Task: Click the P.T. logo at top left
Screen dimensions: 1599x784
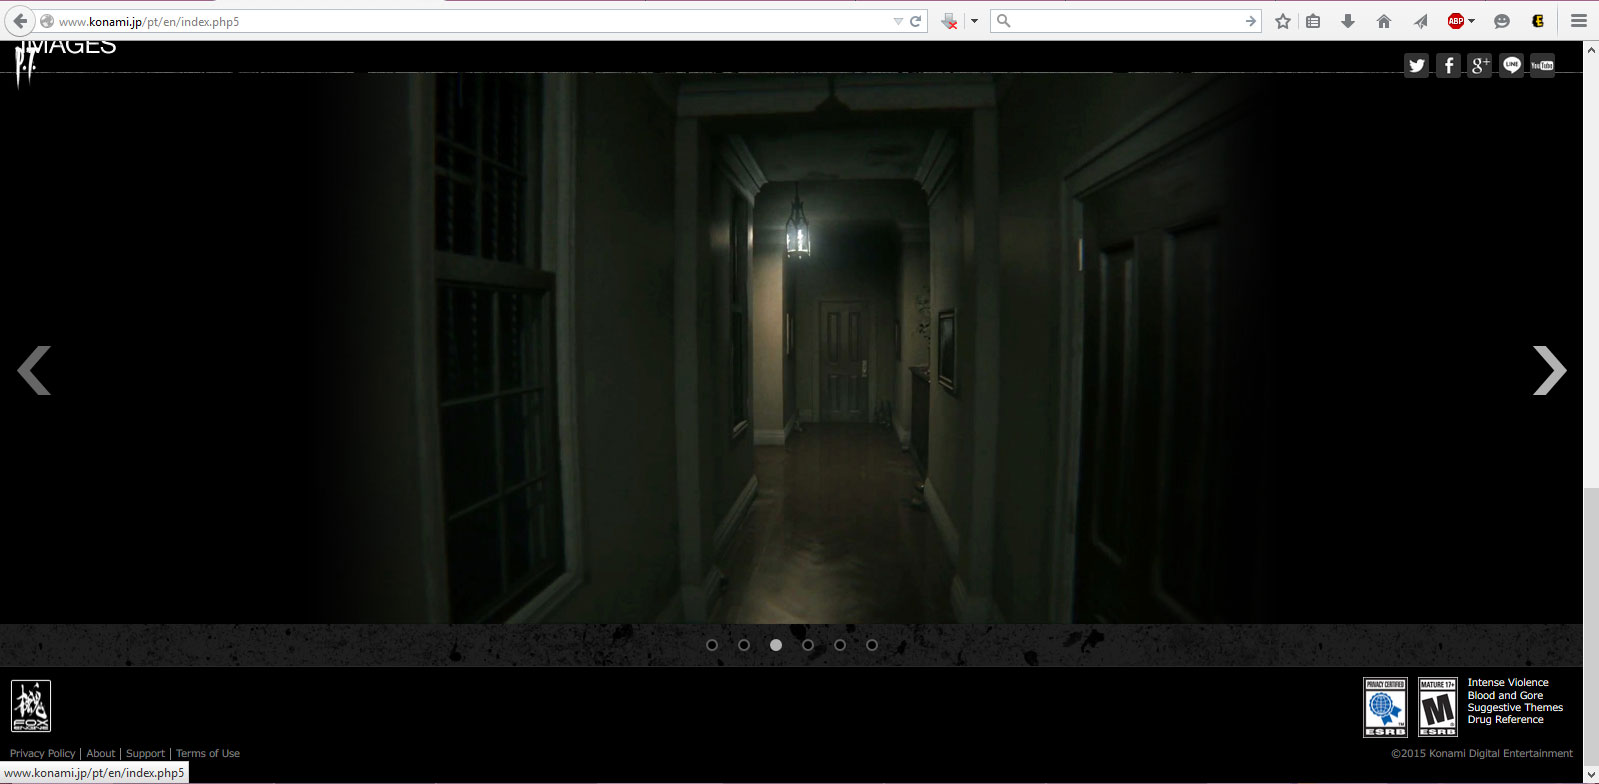Action: coord(27,64)
